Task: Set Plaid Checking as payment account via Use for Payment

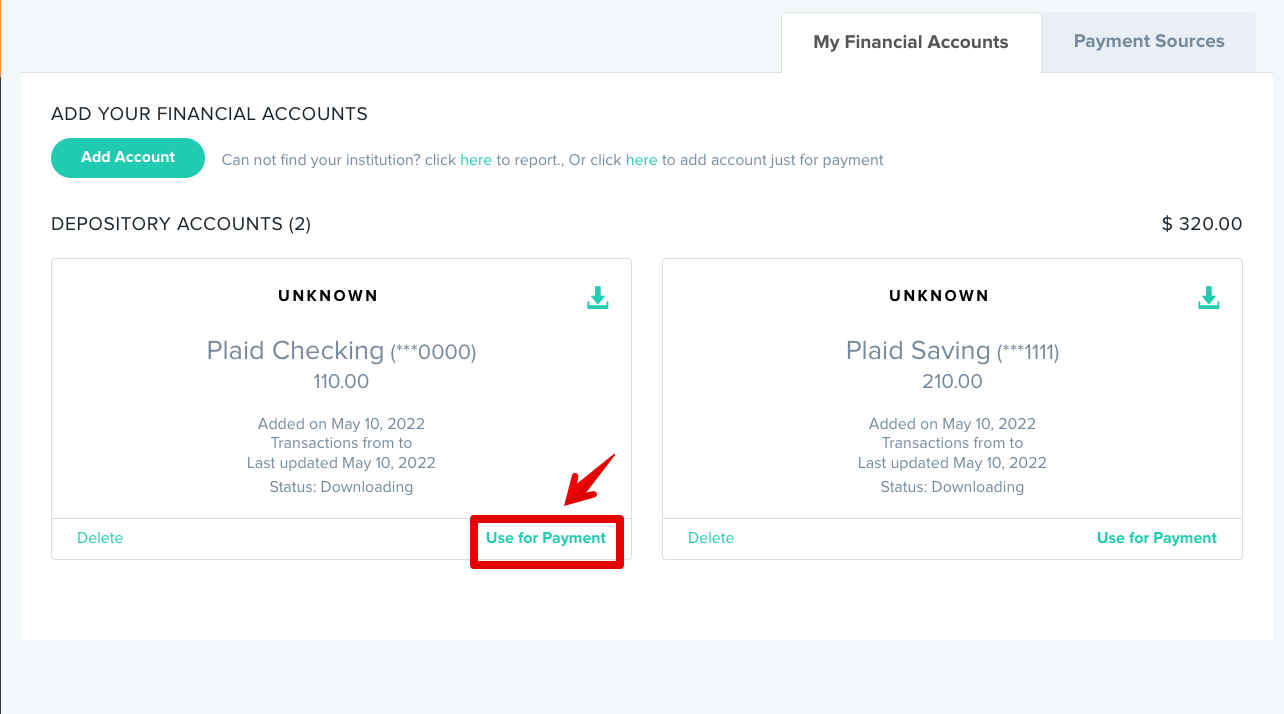Action: click(x=546, y=537)
